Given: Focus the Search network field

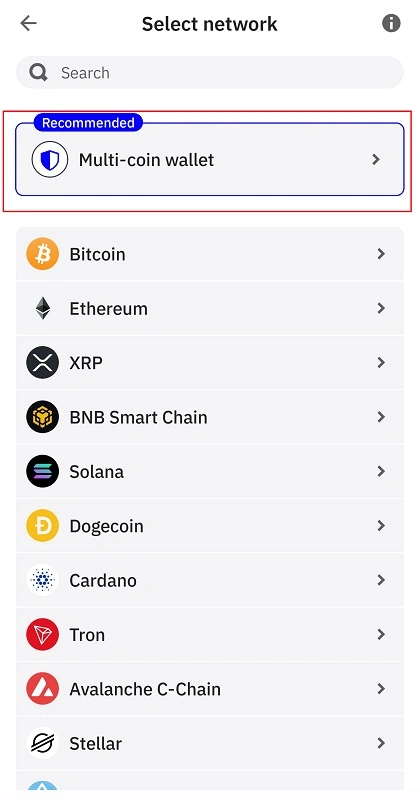Looking at the screenshot, I should pos(210,72).
